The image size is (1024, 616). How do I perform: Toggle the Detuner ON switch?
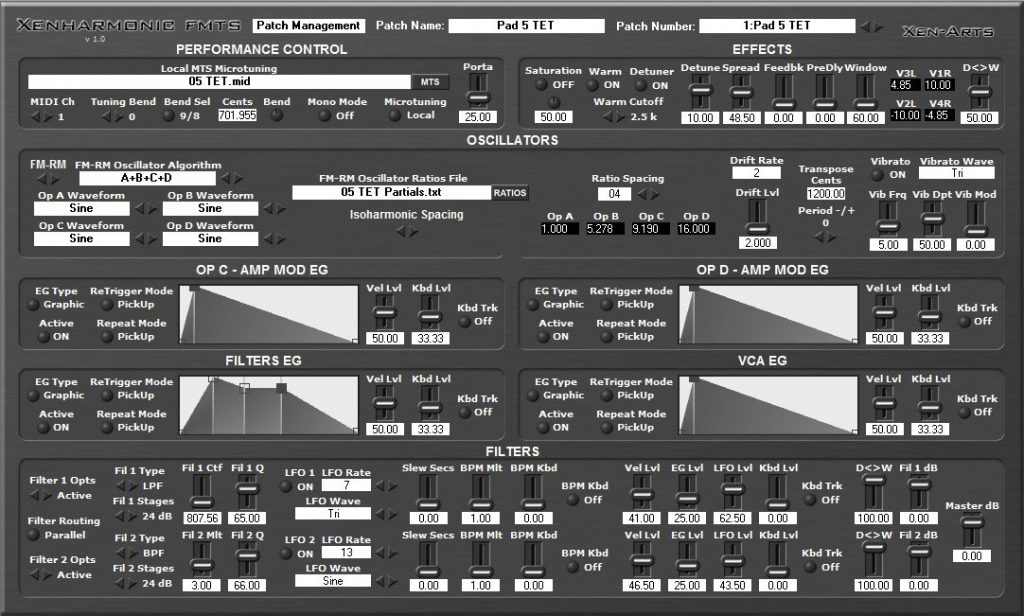(641, 85)
